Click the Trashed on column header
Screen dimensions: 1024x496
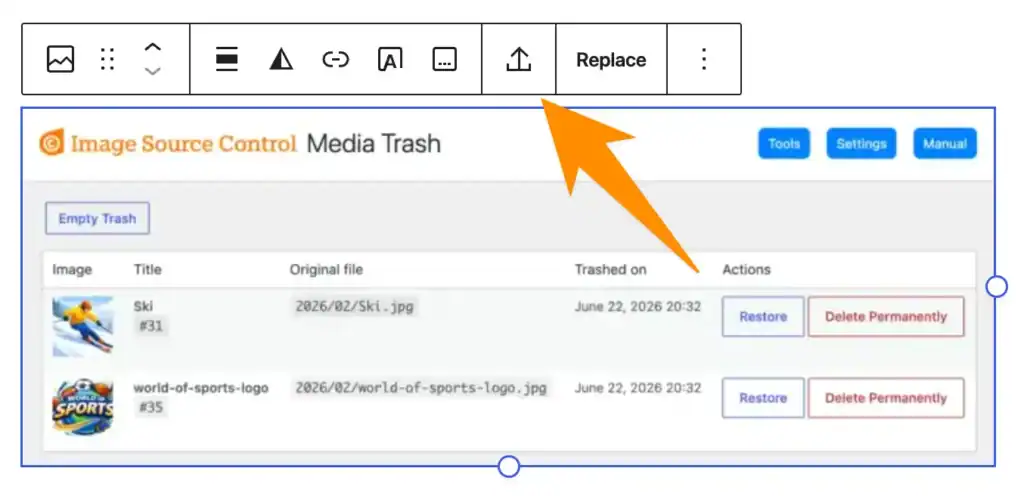[x=611, y=270]
